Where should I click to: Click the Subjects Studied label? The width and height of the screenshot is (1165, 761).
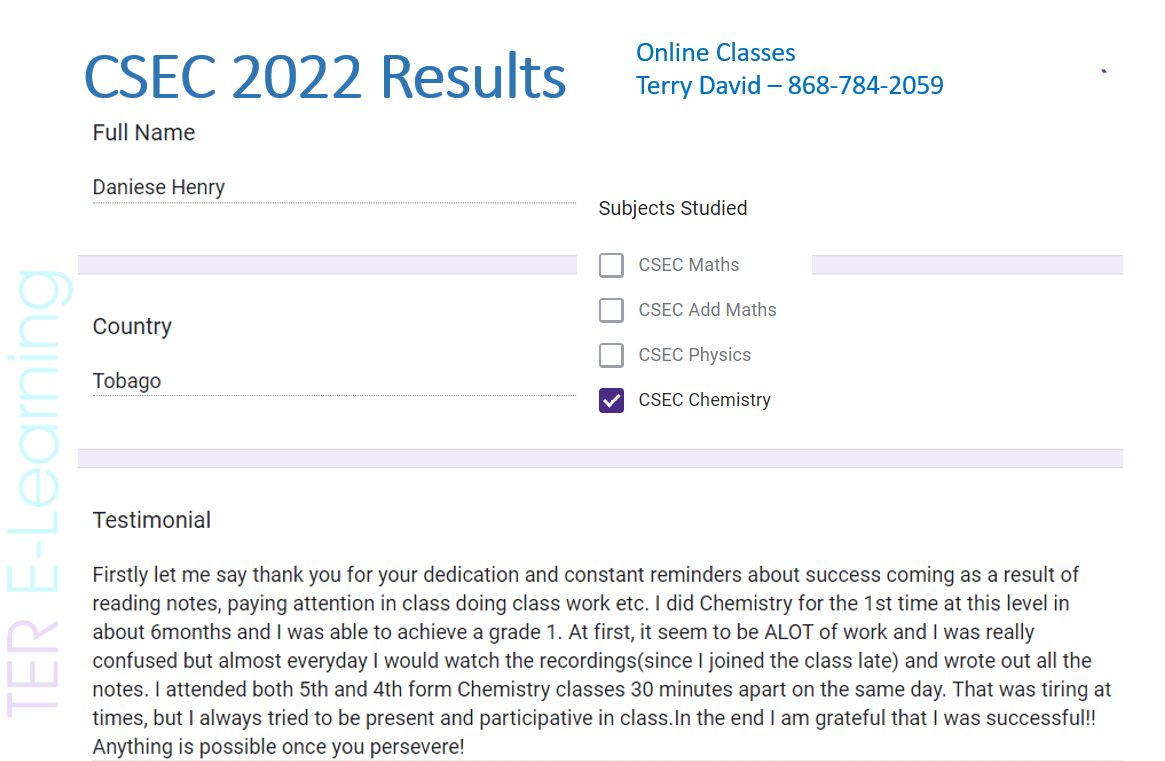(672, 209)
